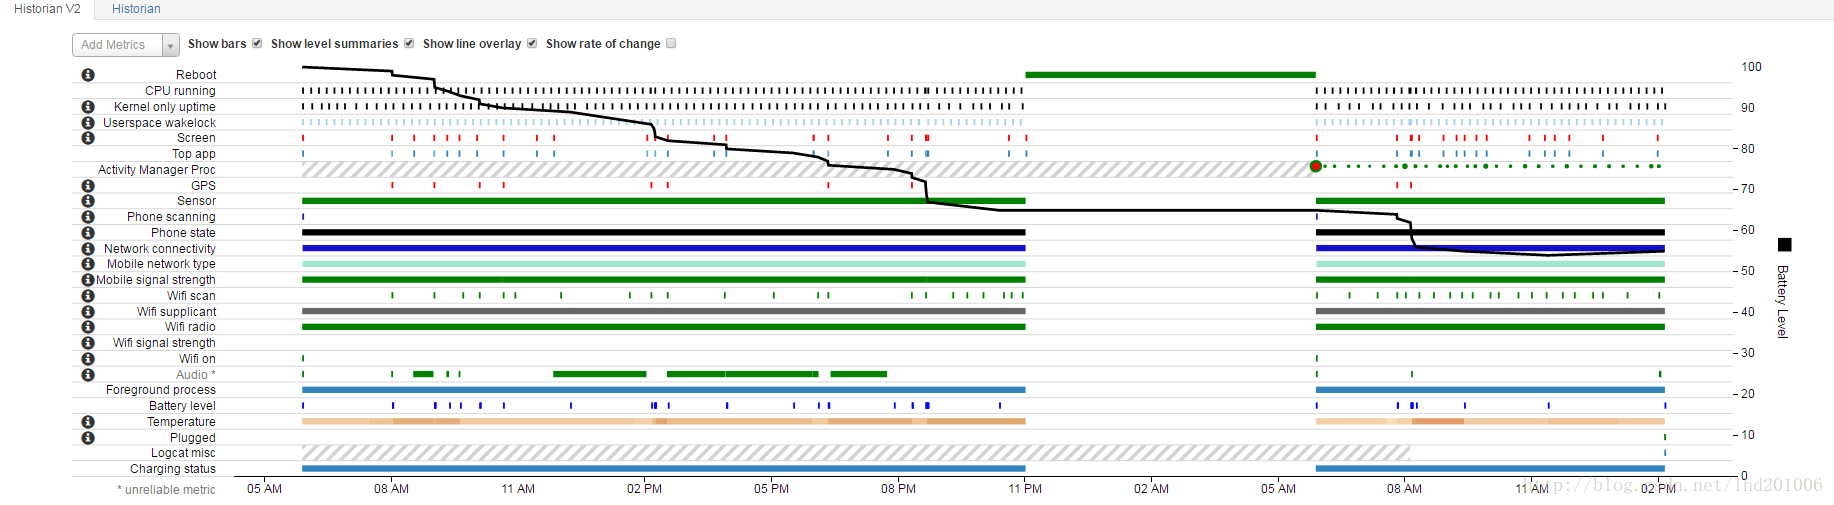Image resolution: width=1834 pixels, height=505 pixels.
Task: Enable Show rate of change checkbox
Action: [x=671, y=43]
